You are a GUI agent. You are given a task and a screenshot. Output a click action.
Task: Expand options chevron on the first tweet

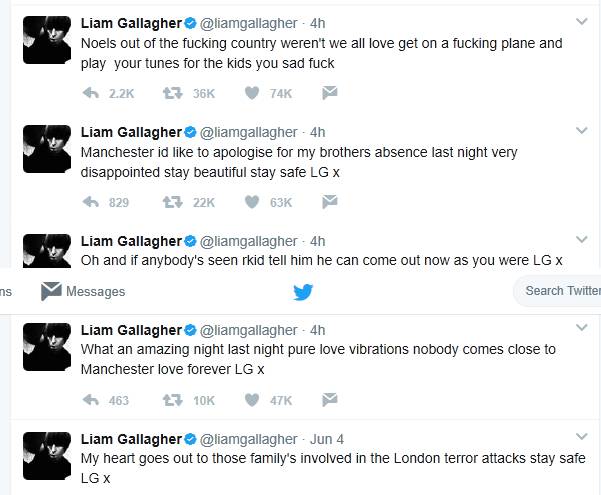(x=581, y=21)
